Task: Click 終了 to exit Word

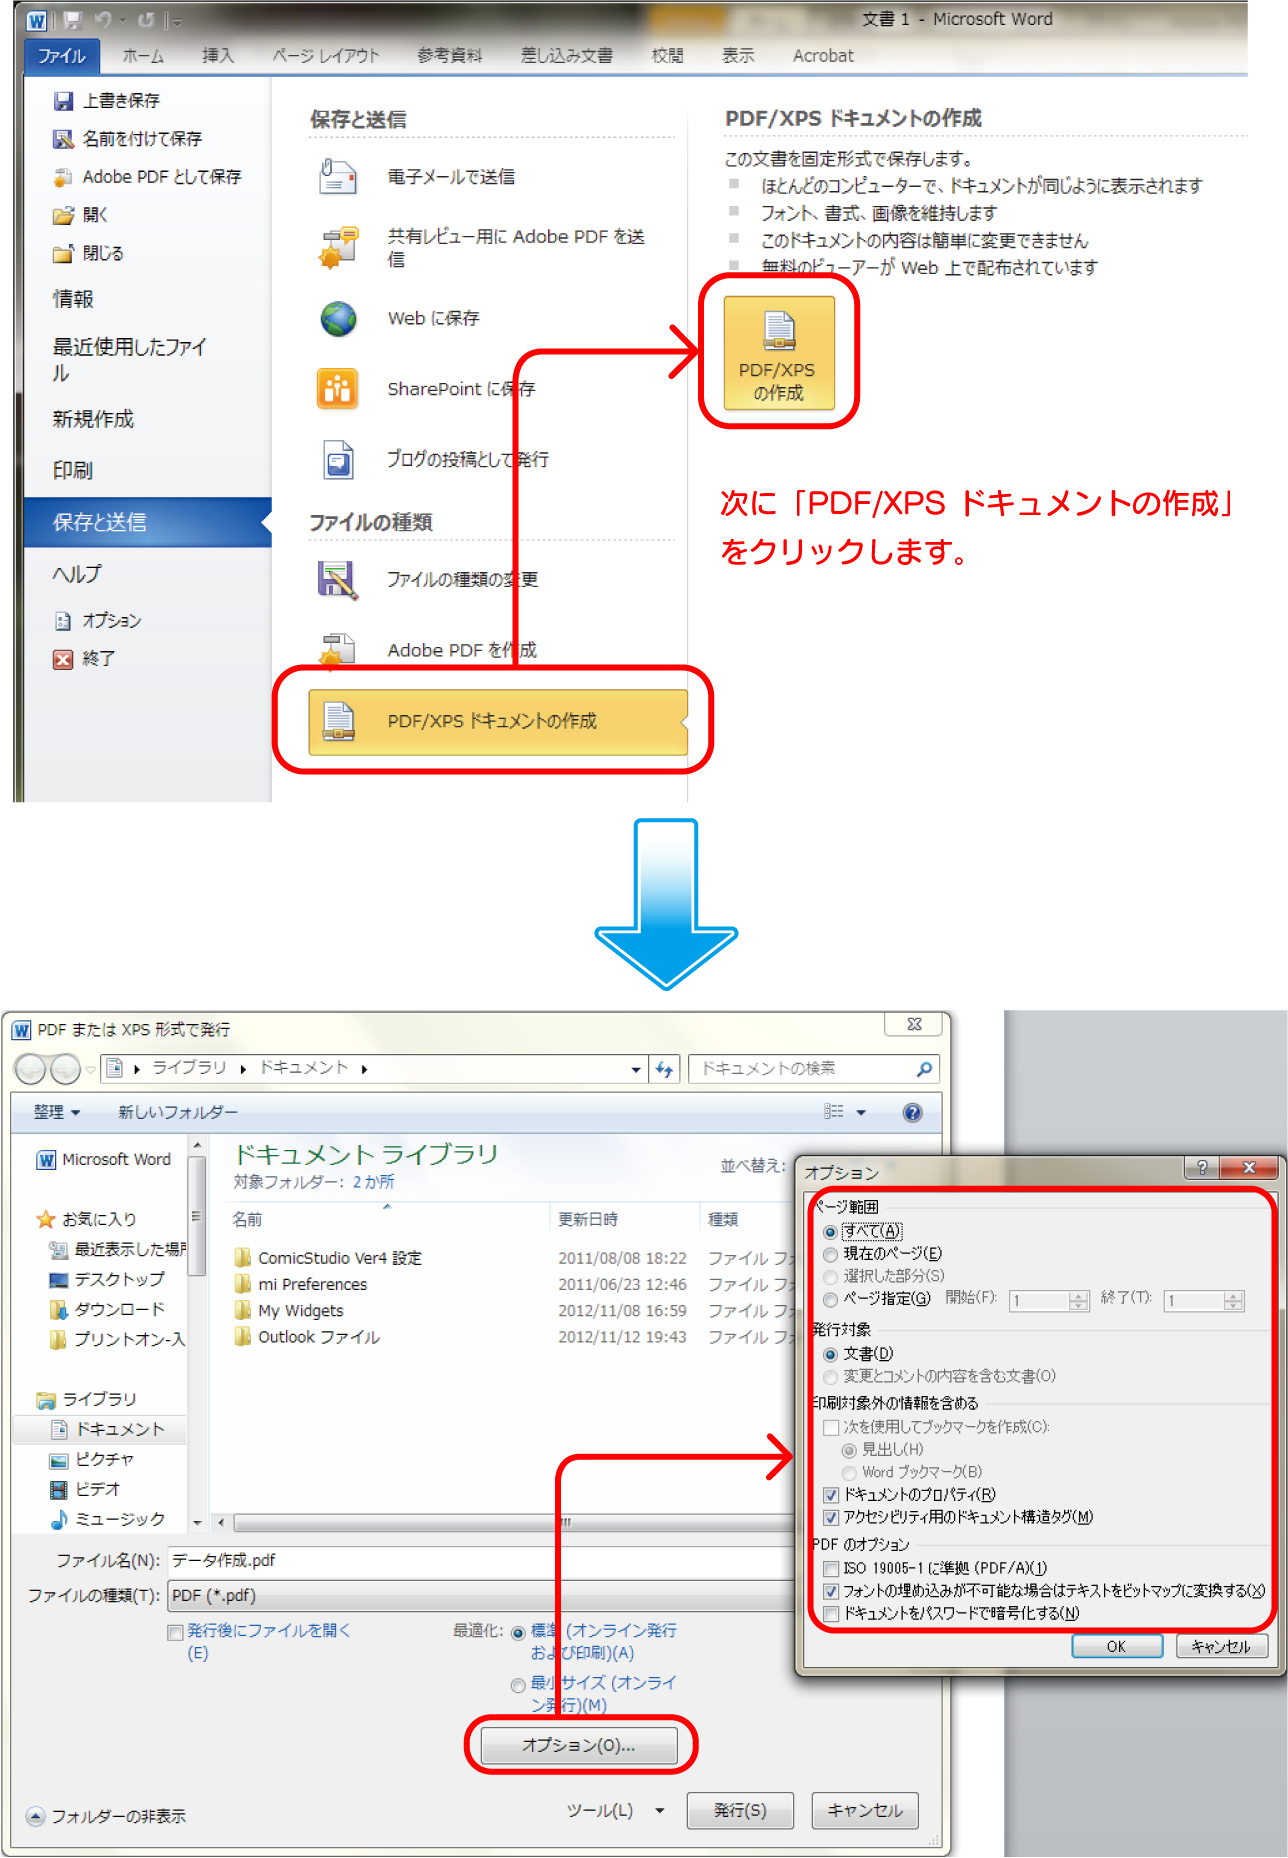Action: [84, 659]
